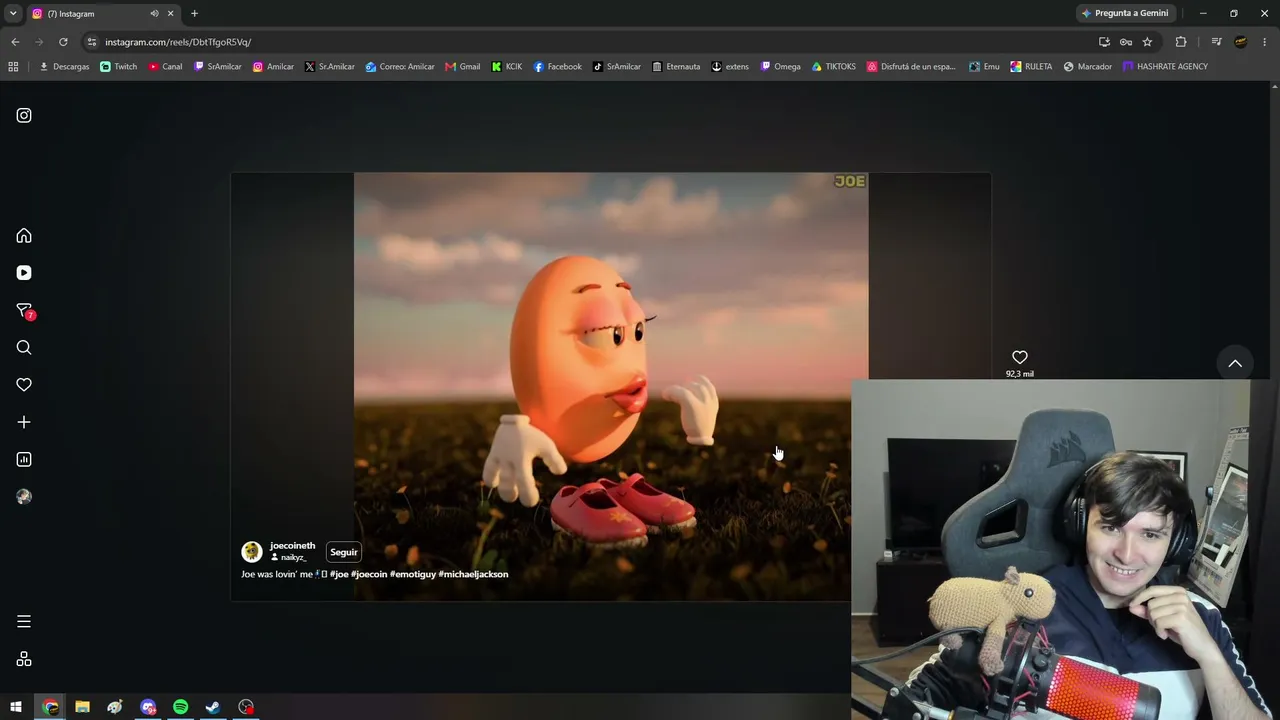
Task: Go to Instagram Home feed
Action: coord(24,236)
